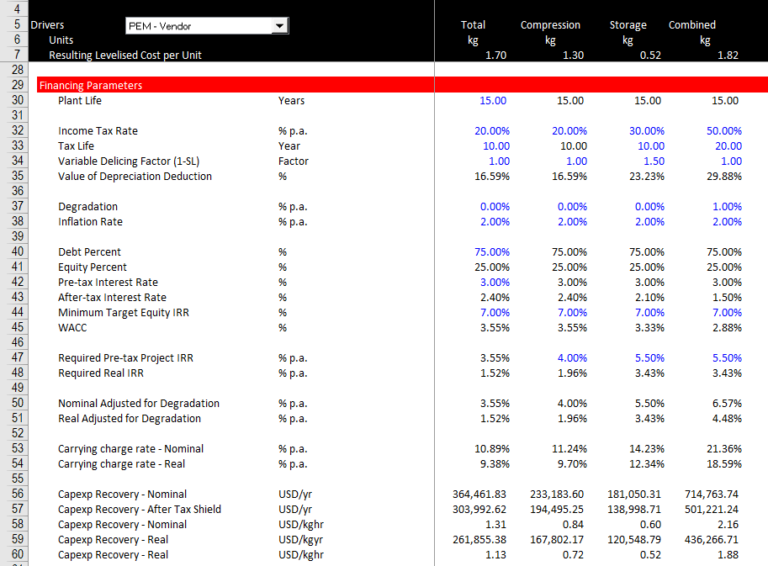Open the PEM - Vendor dropdown arrow
This screenshot has height=566, width=768.
tap(280, 26)
